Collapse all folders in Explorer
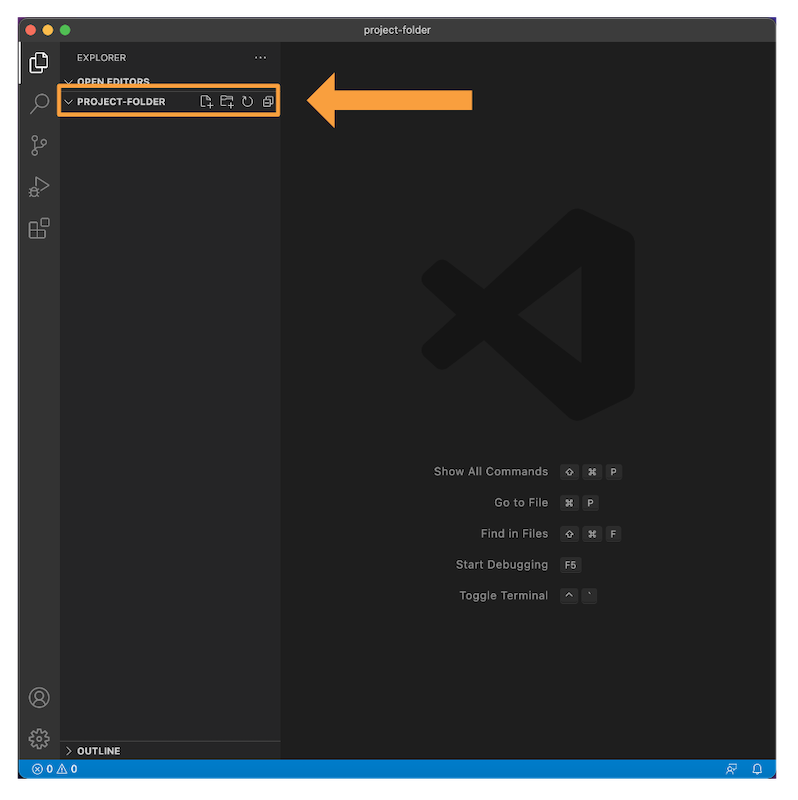 coord(268,102)
